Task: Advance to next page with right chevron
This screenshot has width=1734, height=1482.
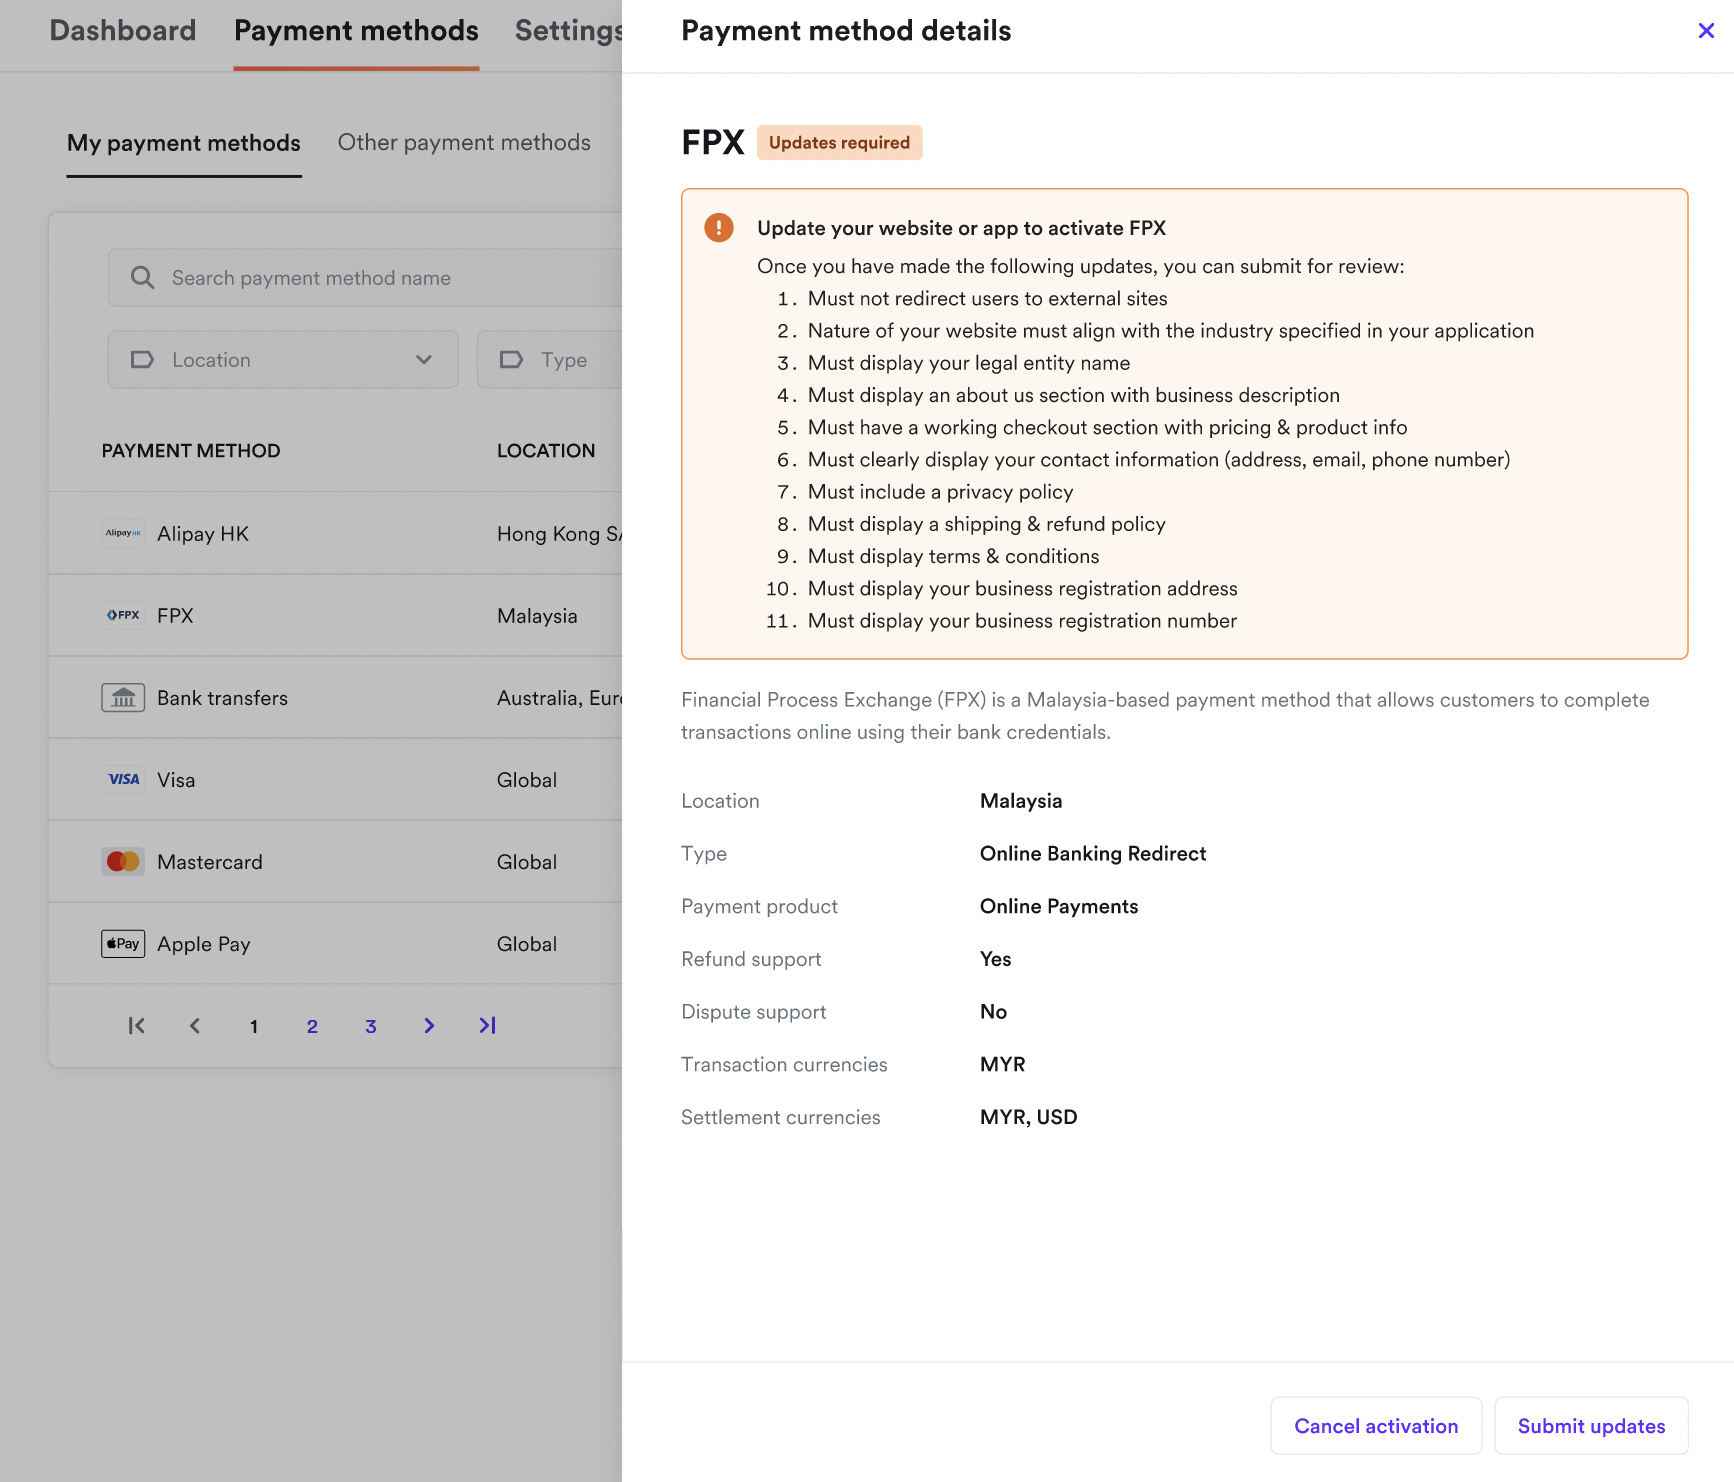Action: click(x=428, y=1025)
